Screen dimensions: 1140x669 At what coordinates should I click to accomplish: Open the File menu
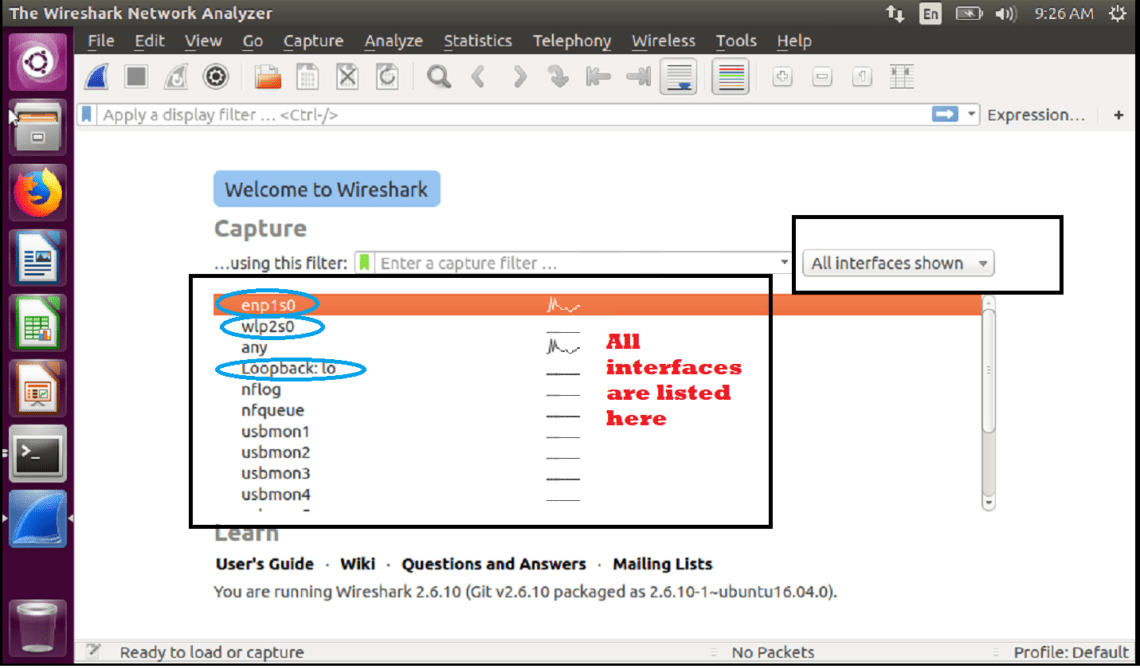point(100,41)
